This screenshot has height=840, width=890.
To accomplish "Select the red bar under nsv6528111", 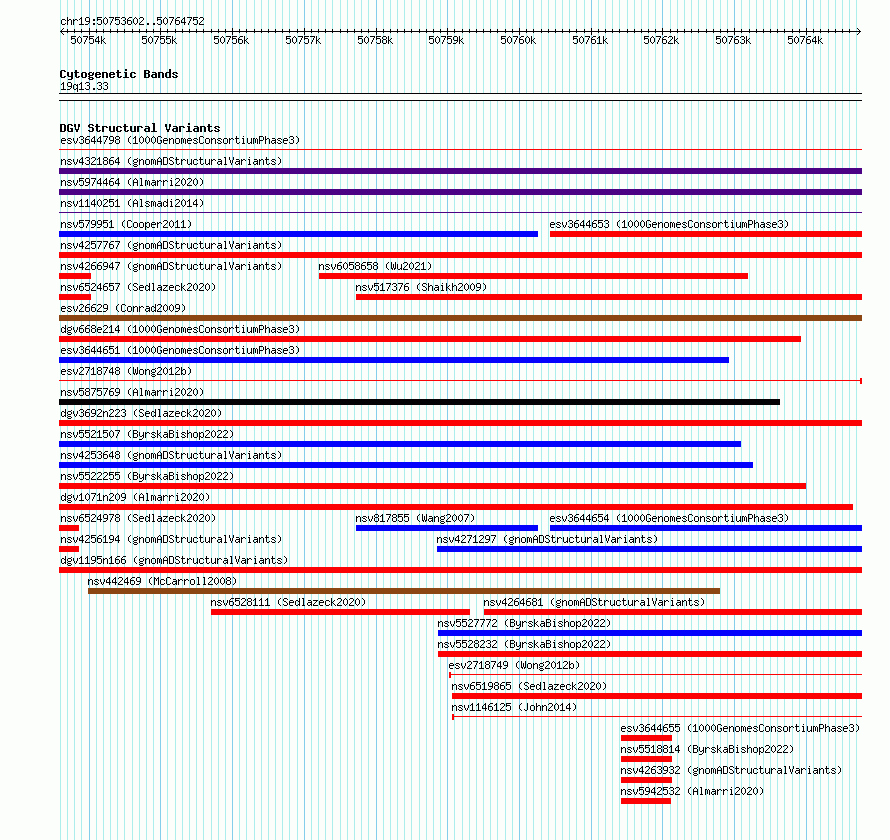I will pos(341,612).
